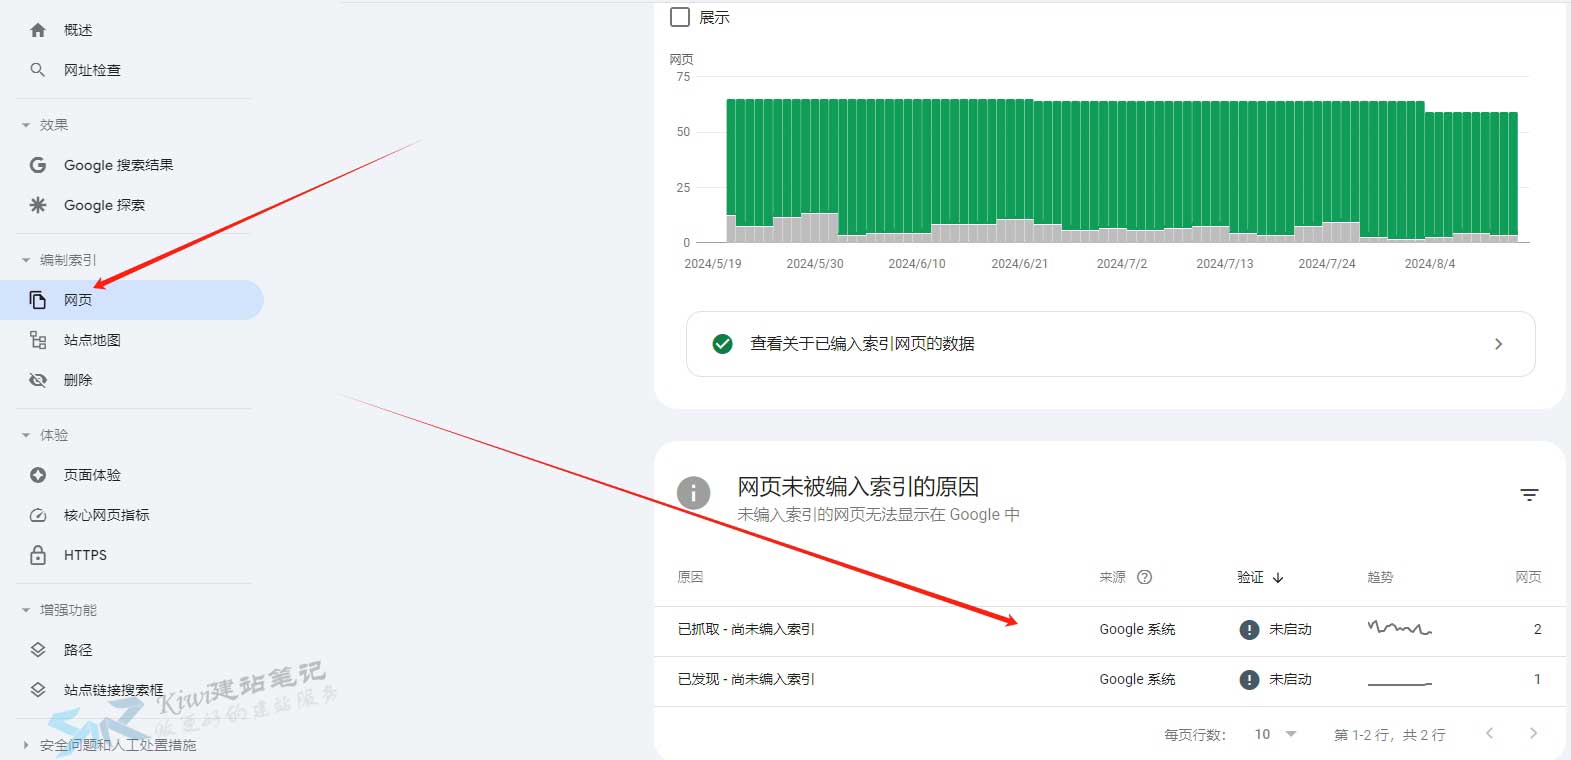1571x760 pixels.
Task: Click the pages icon beside 网页
Action: click(38, 300)
